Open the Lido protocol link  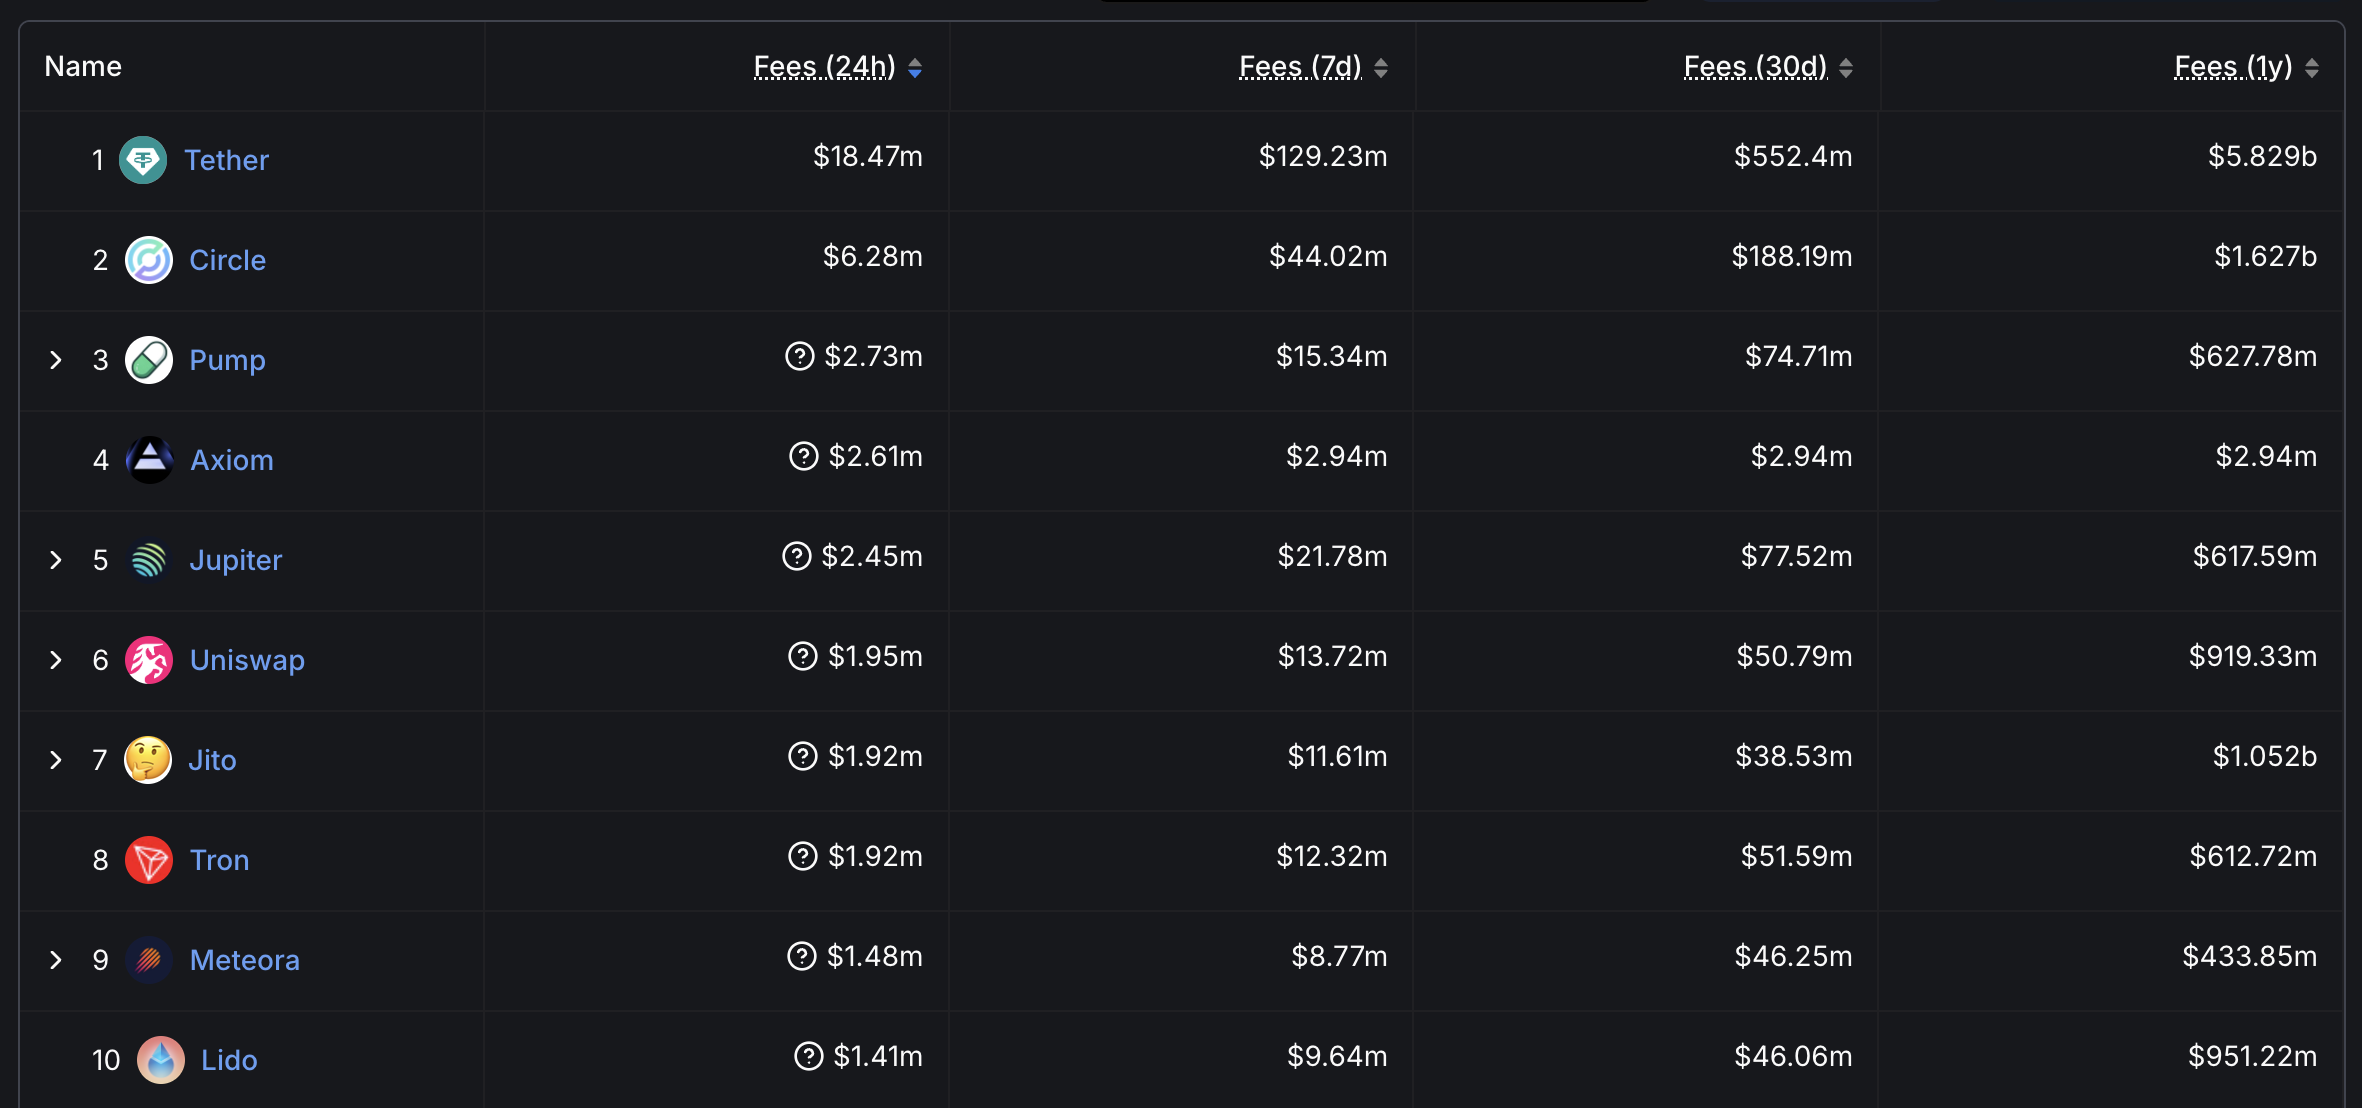pyautogui.click(x=229, y=1060)
